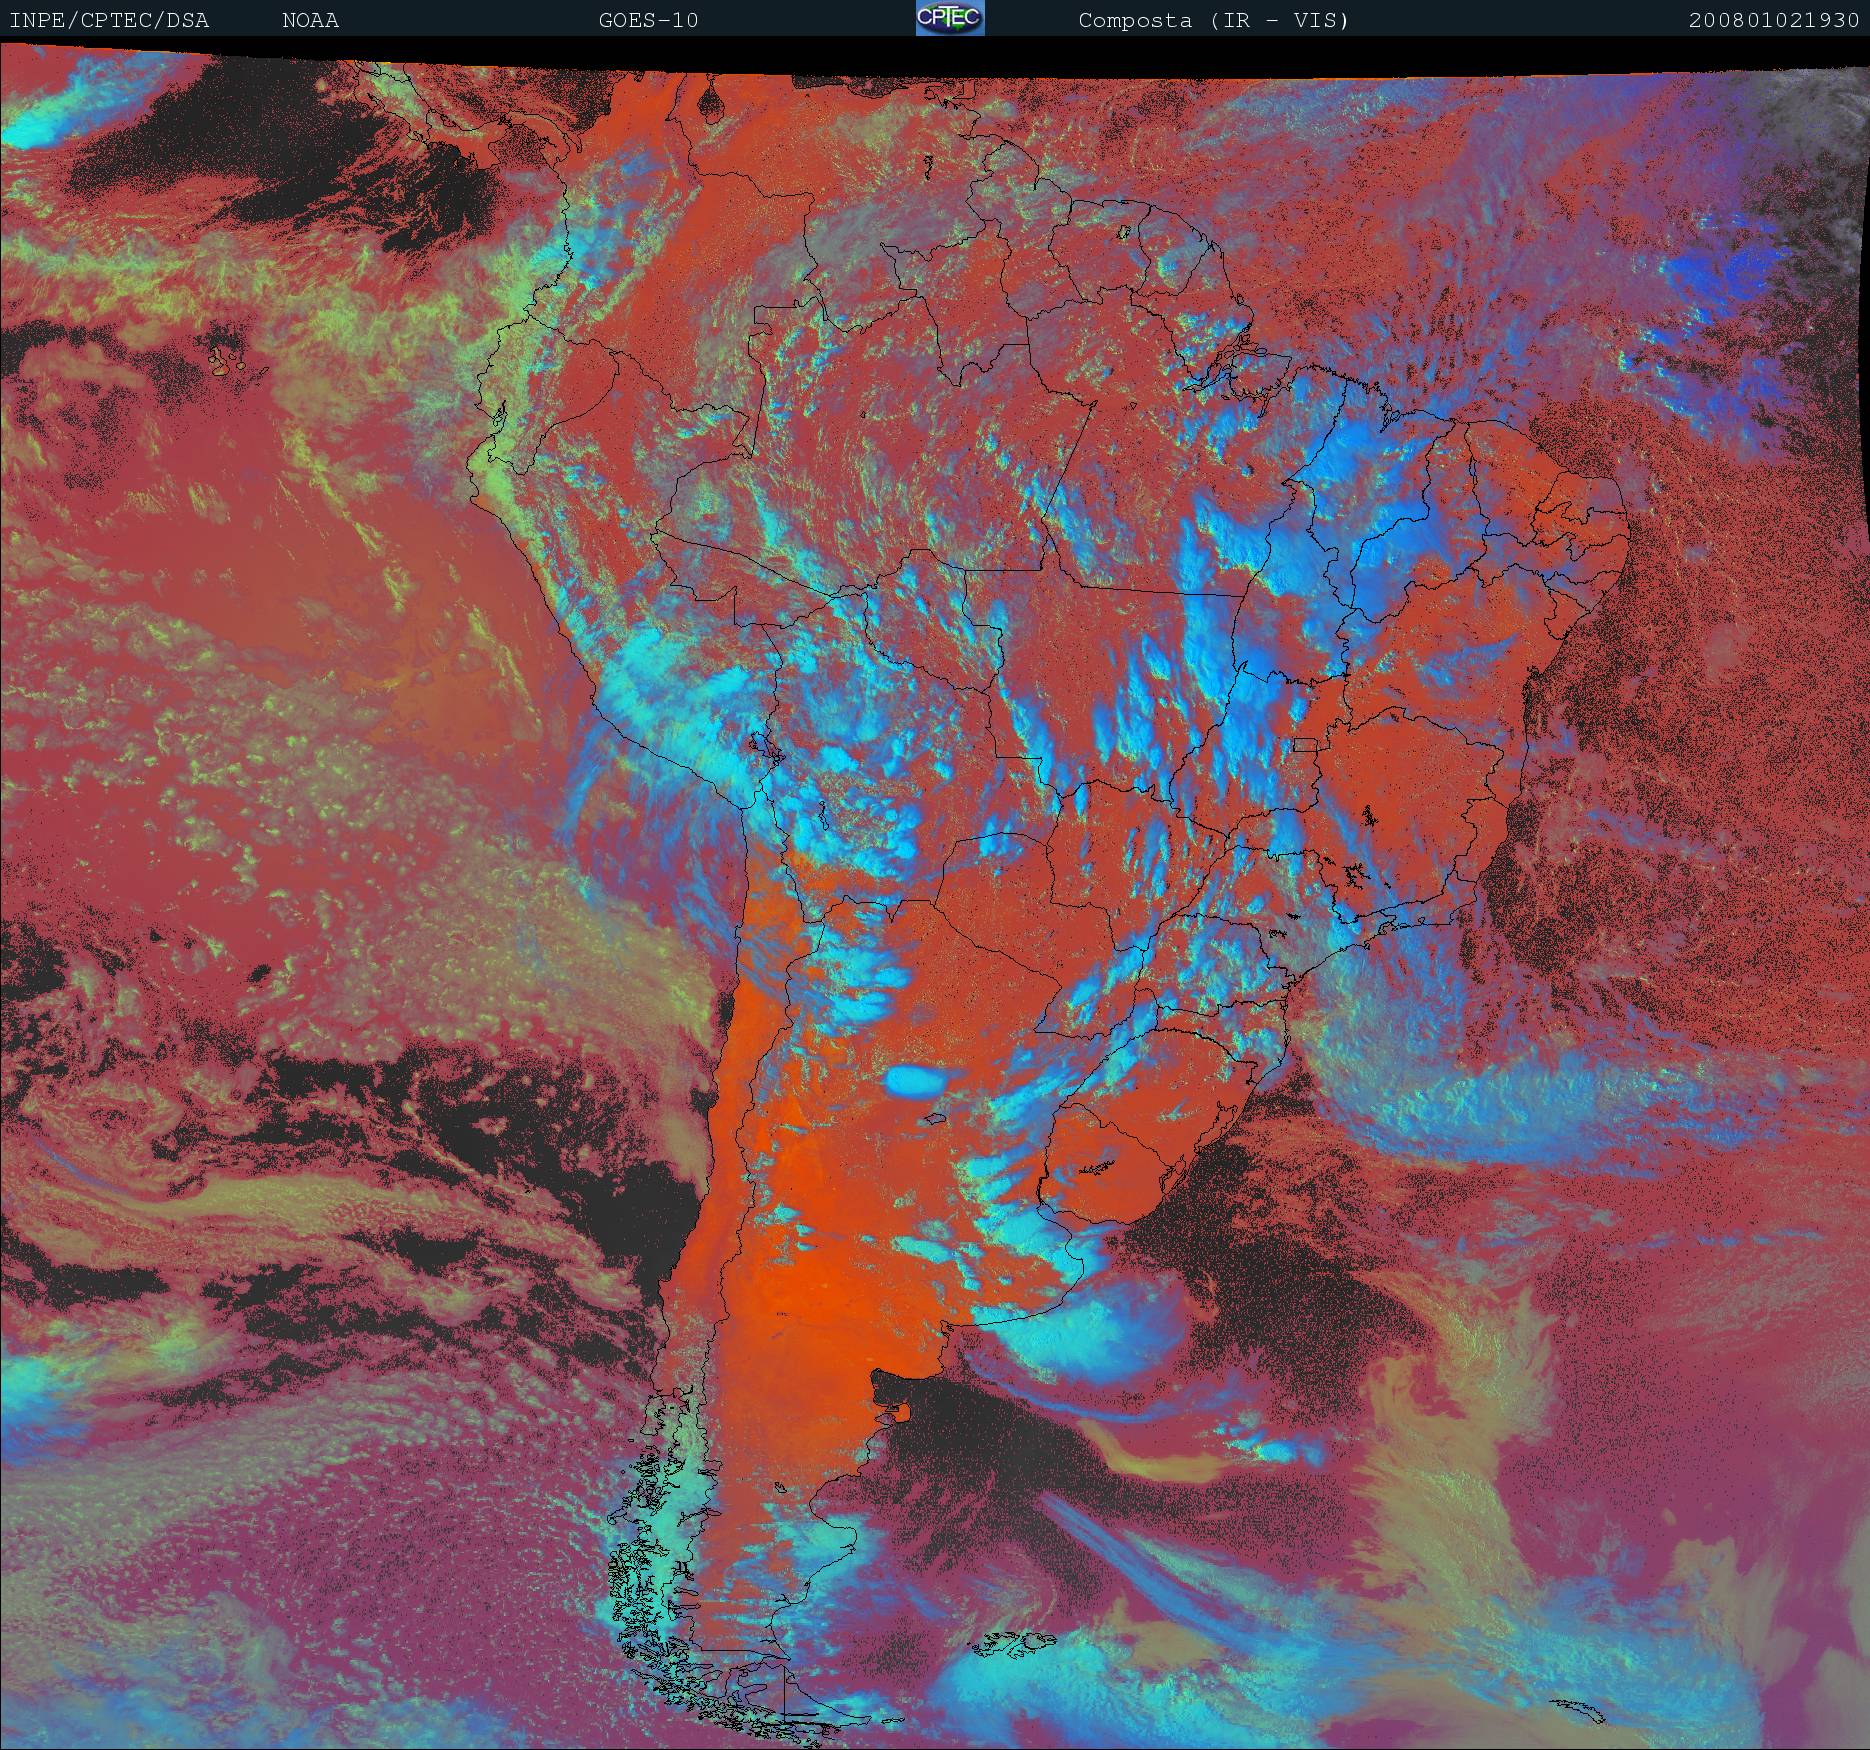Click the NOAA text in header

click(310, 20)
